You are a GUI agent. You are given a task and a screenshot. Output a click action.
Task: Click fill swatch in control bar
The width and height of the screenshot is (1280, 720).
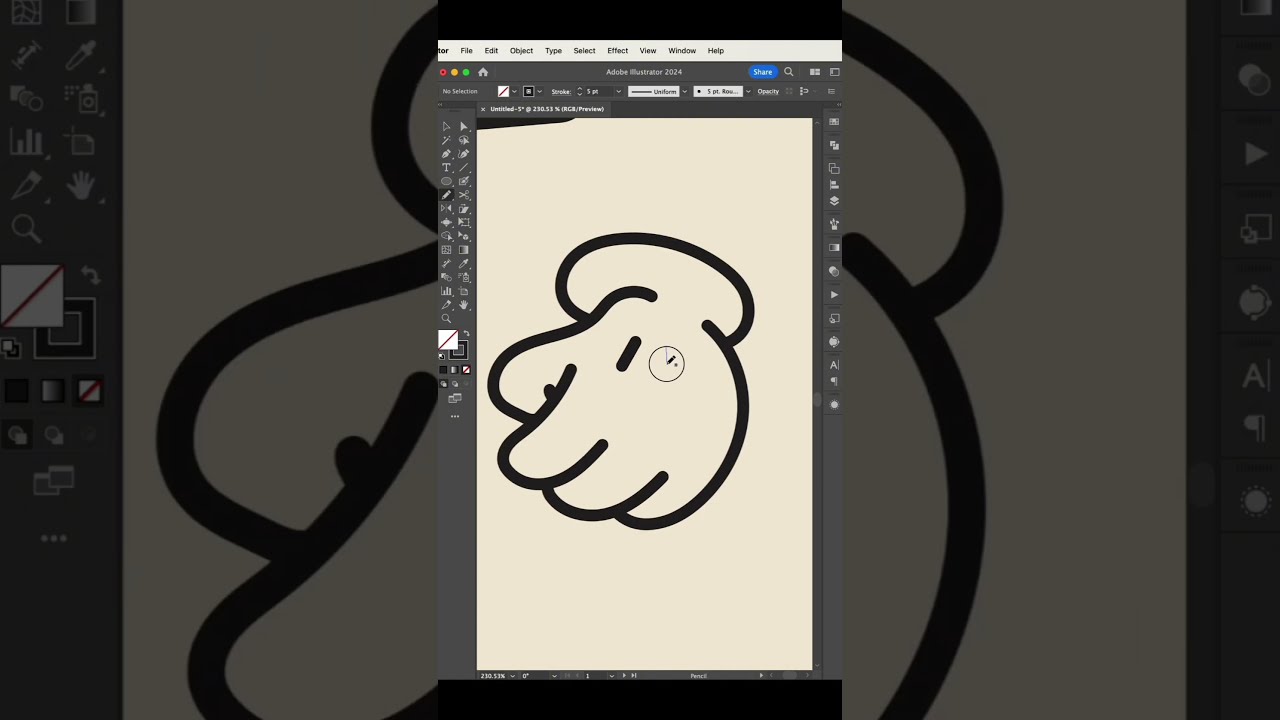[503, 92]
